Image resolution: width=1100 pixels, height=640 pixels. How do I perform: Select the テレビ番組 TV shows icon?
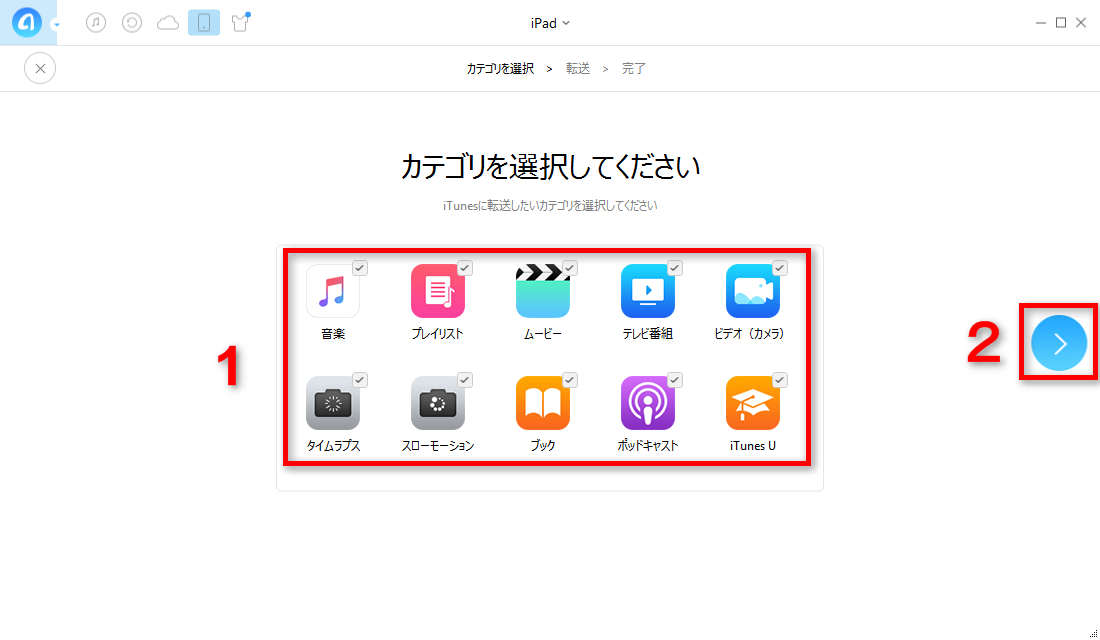[648, 291]
